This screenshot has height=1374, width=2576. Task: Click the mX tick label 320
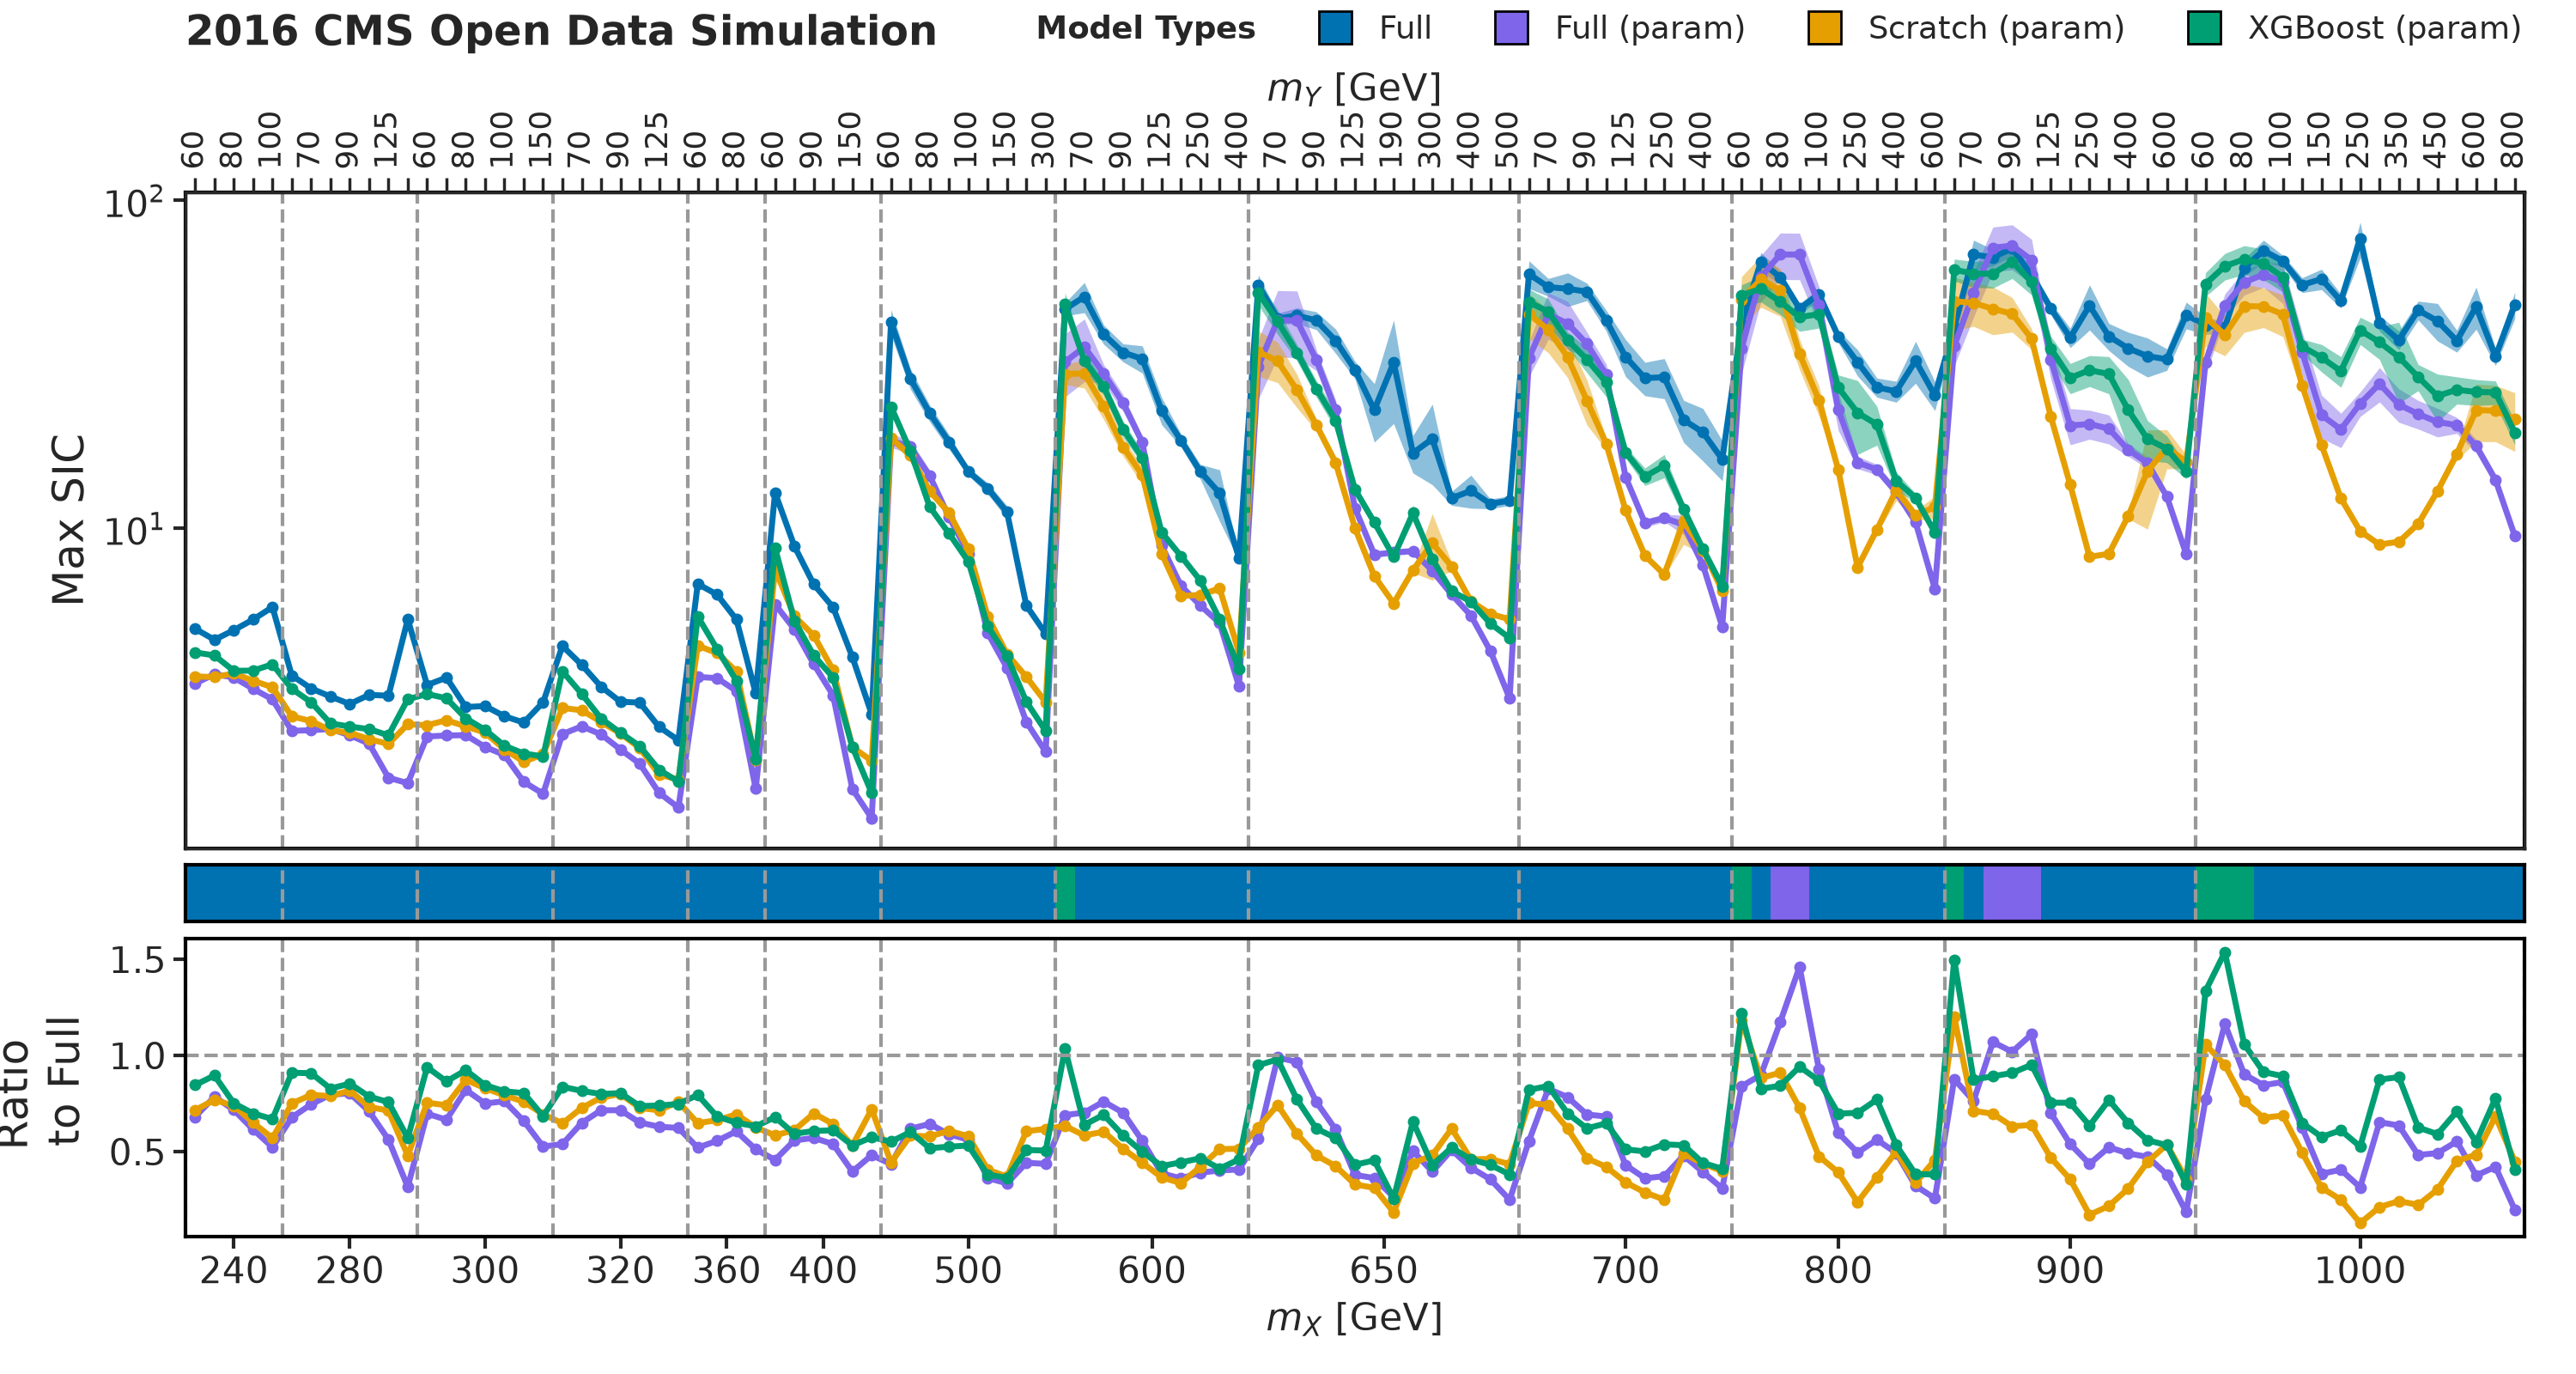(620, 1270)
